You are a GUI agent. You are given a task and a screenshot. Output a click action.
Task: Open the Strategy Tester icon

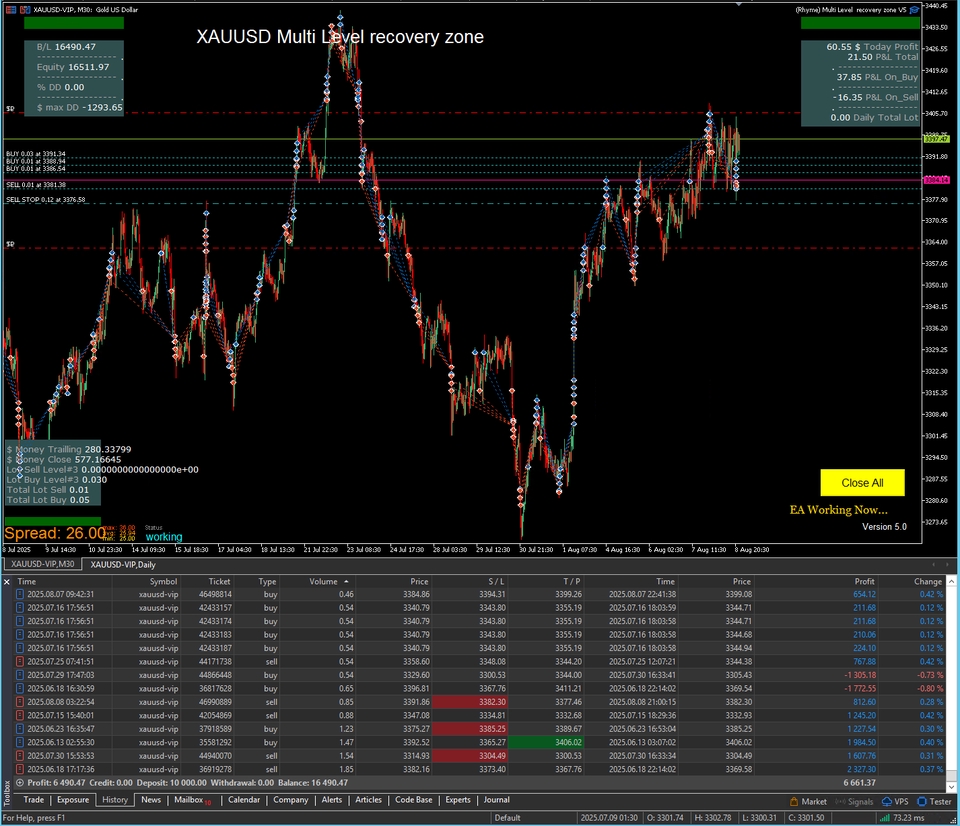click(x=921, y=801)
